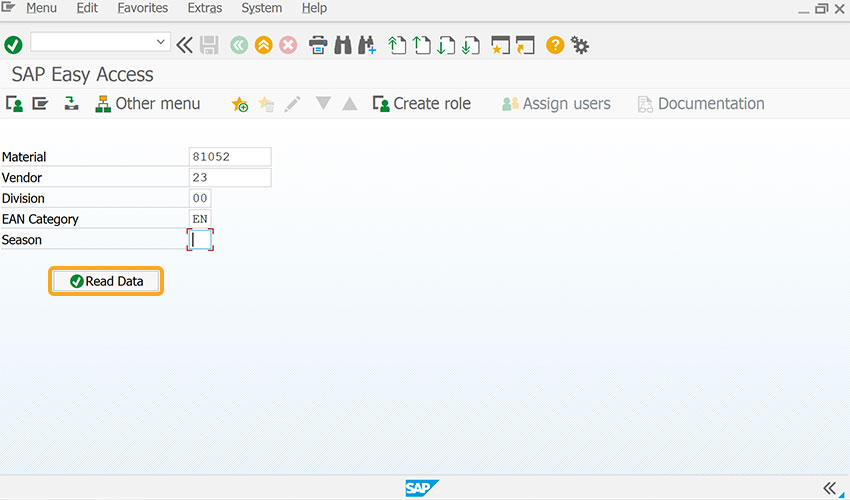Click Add to Favorites star icon
The height and width of the screenshot is (500, 850).
click(x=240, y=104)
